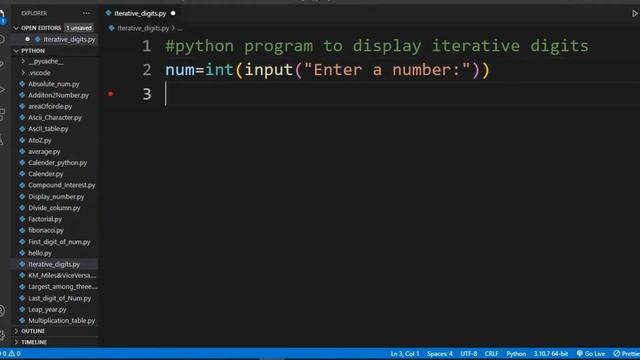The height and width of the screenshot is (360, 640).
Task: Open Divide_column.py file
Action: (54, 208)
